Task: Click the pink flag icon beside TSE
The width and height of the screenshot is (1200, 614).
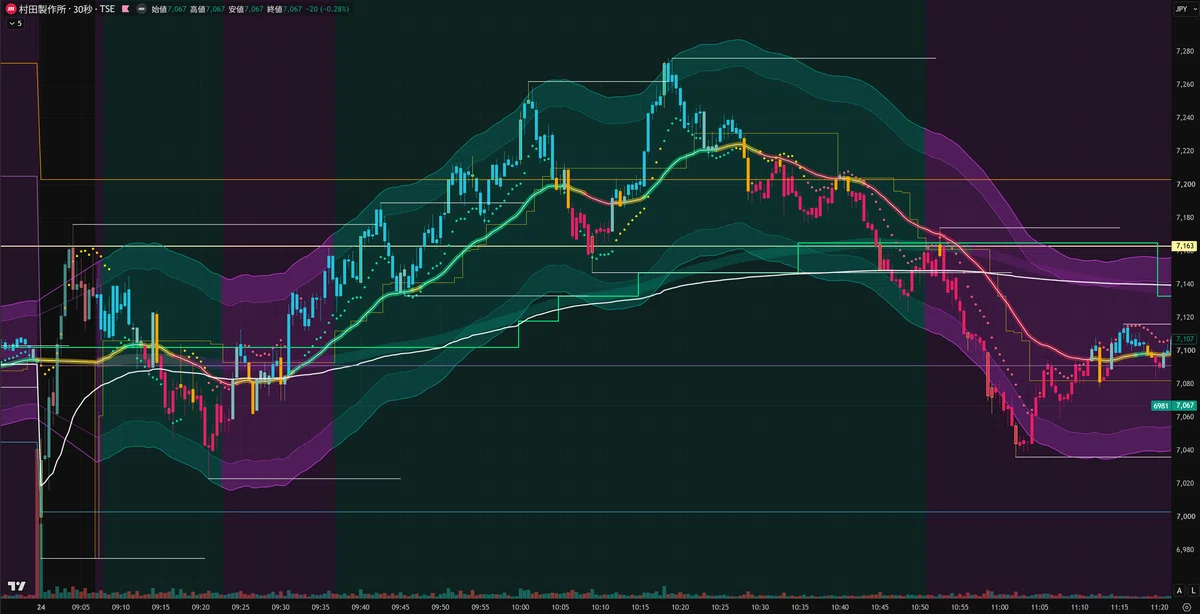Action: tap(123, 8)
